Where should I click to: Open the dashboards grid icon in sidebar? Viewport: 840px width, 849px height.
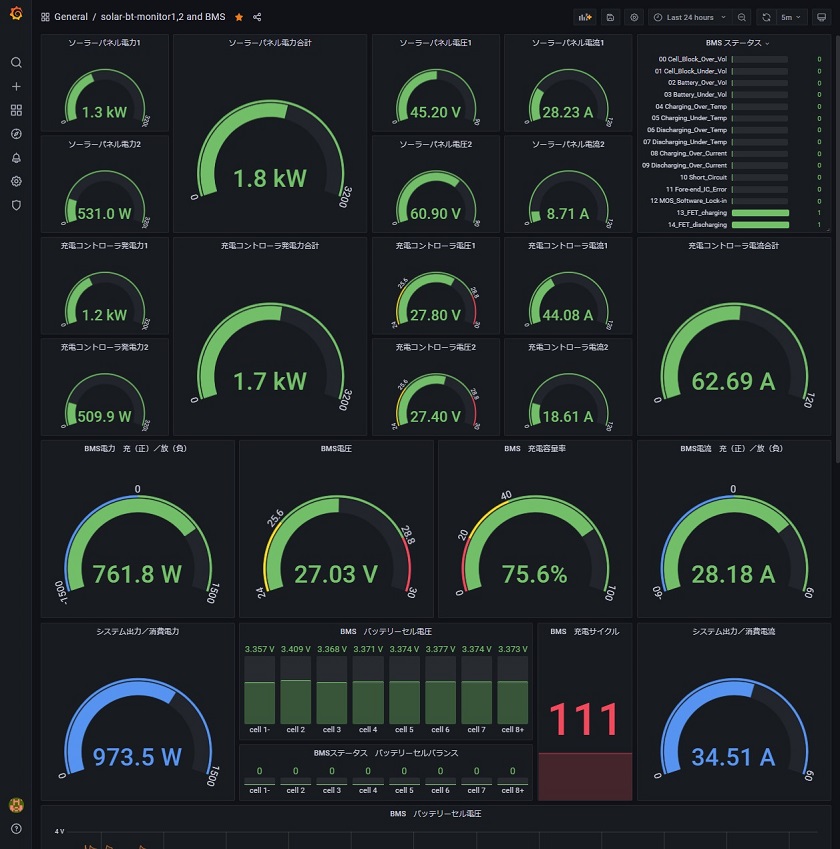pos(16,110)
